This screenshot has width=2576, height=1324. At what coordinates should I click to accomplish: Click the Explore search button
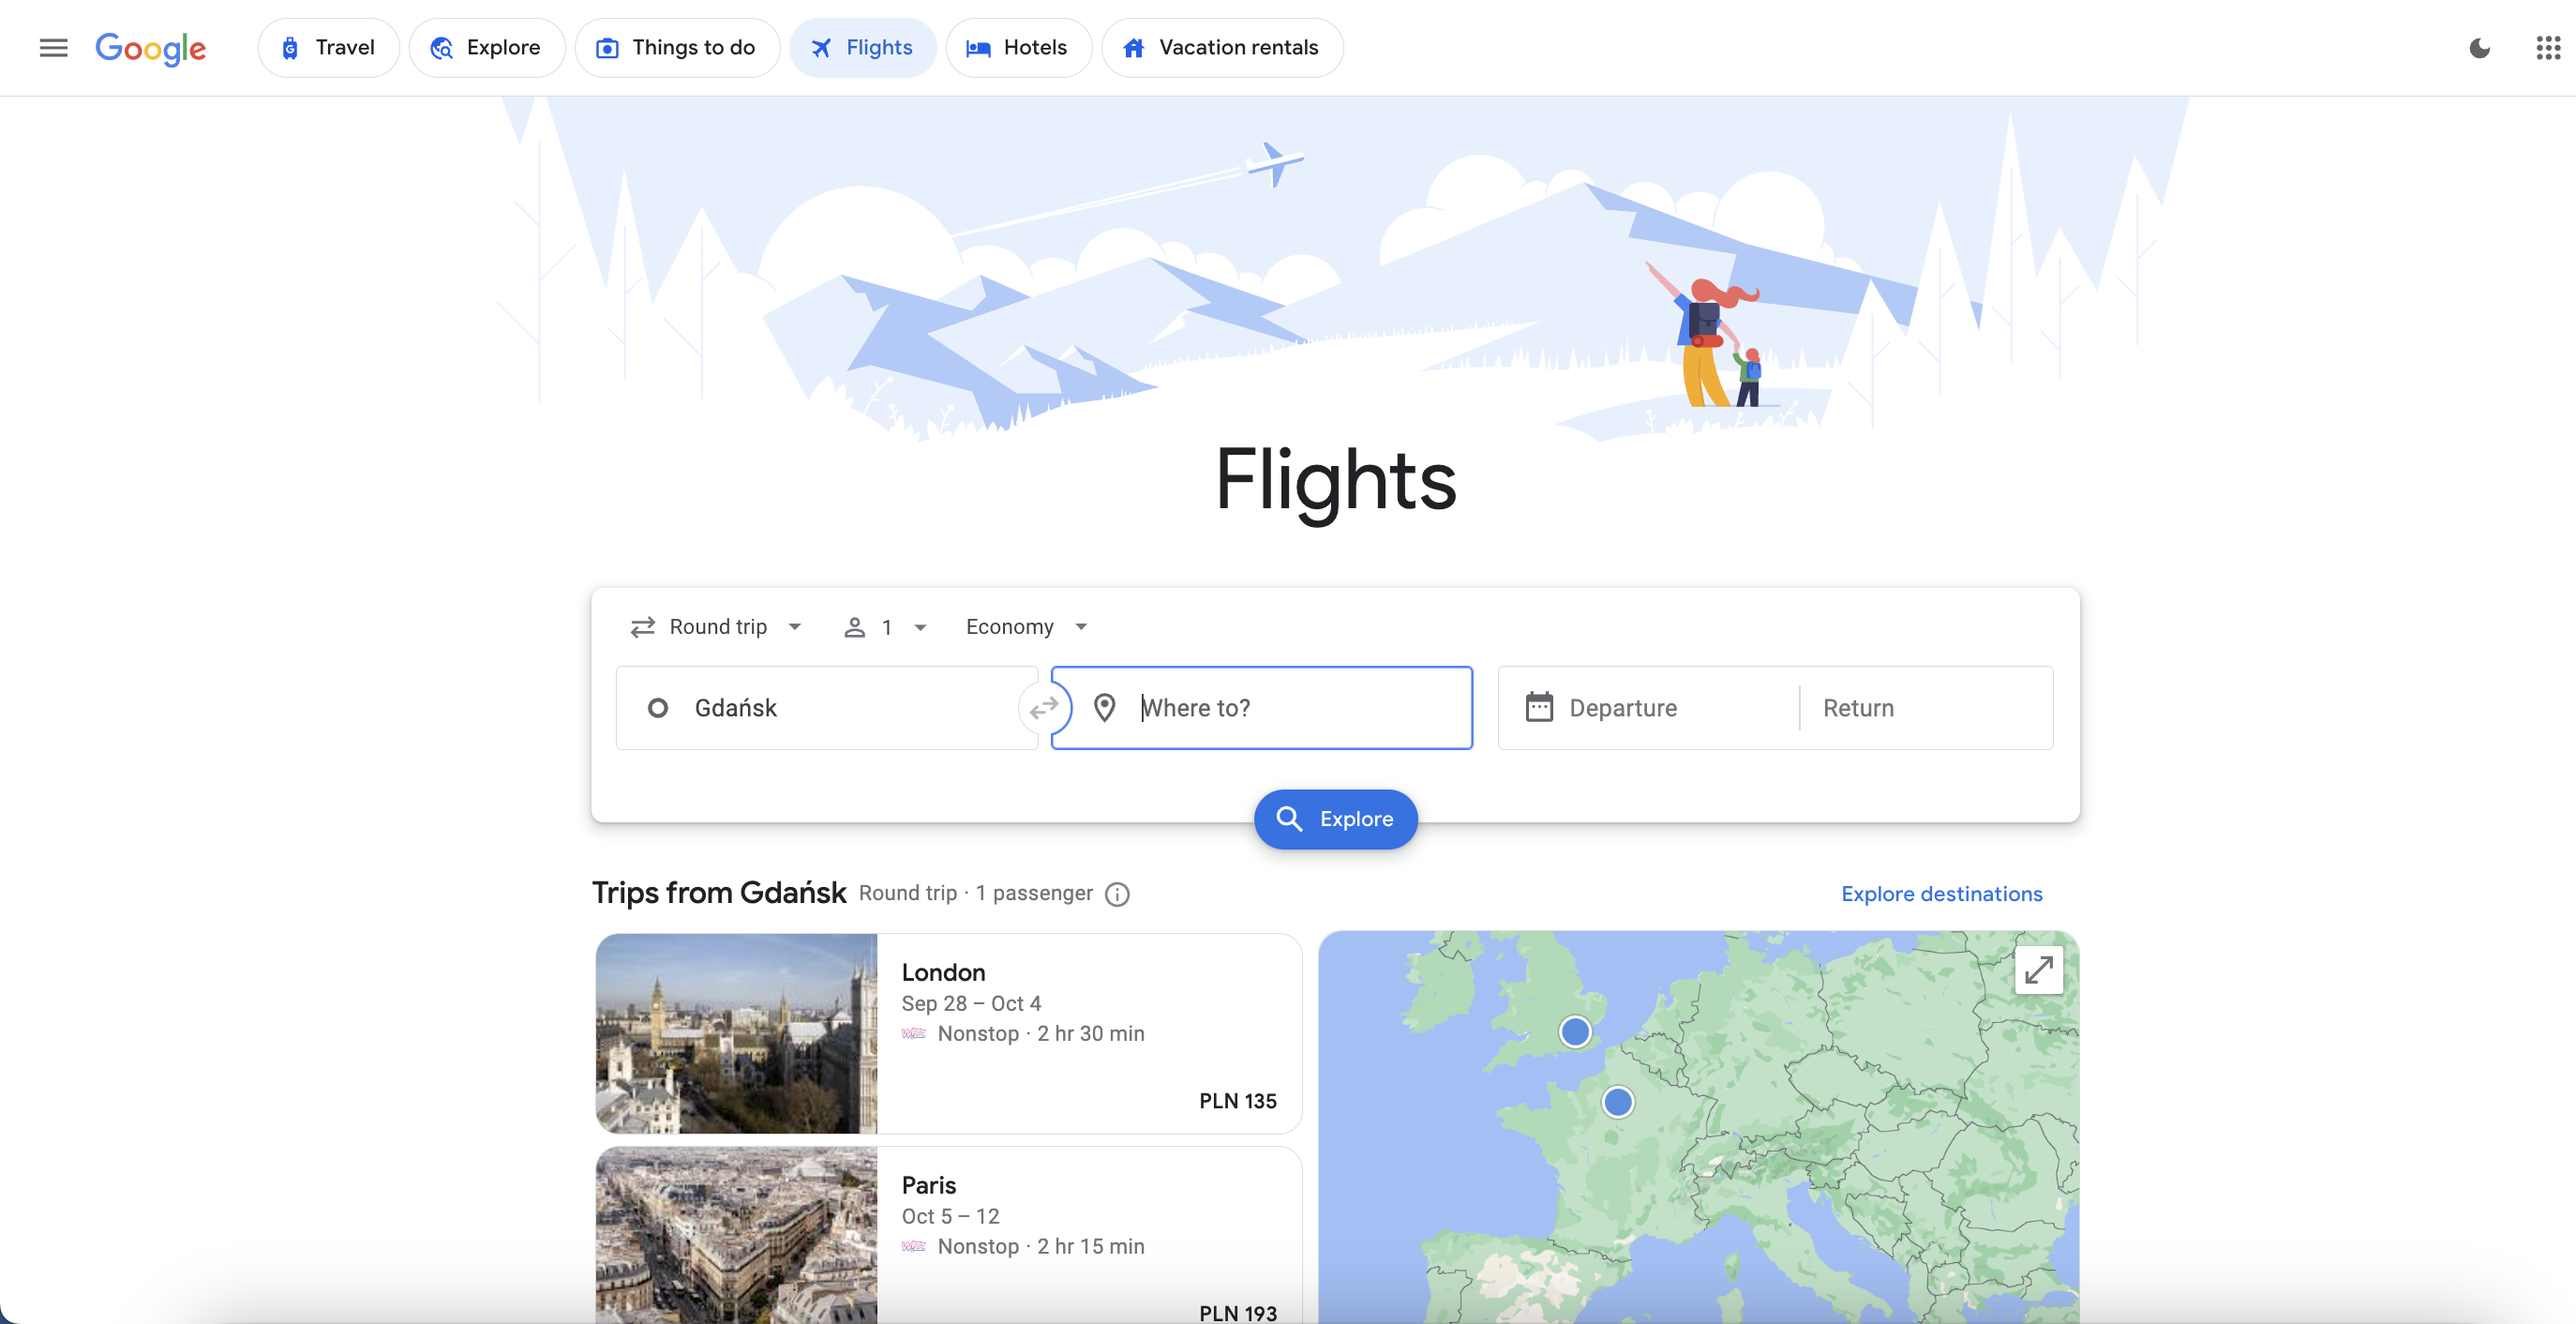pos(1335,818)
